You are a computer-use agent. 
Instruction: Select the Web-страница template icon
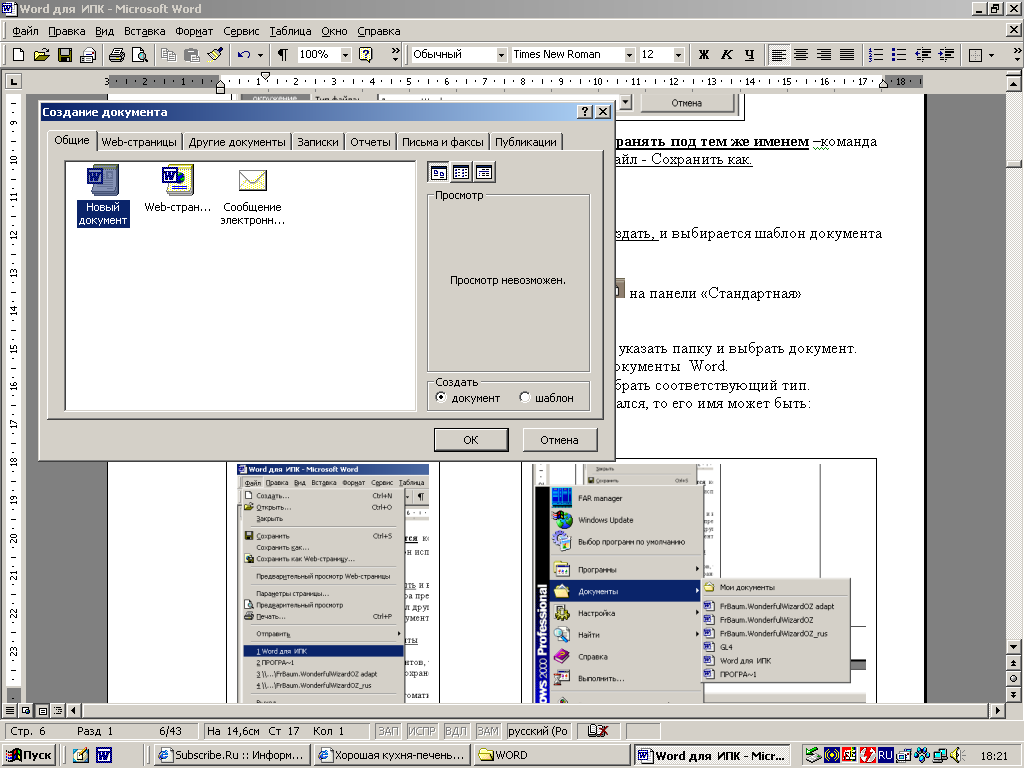point(178,189)
